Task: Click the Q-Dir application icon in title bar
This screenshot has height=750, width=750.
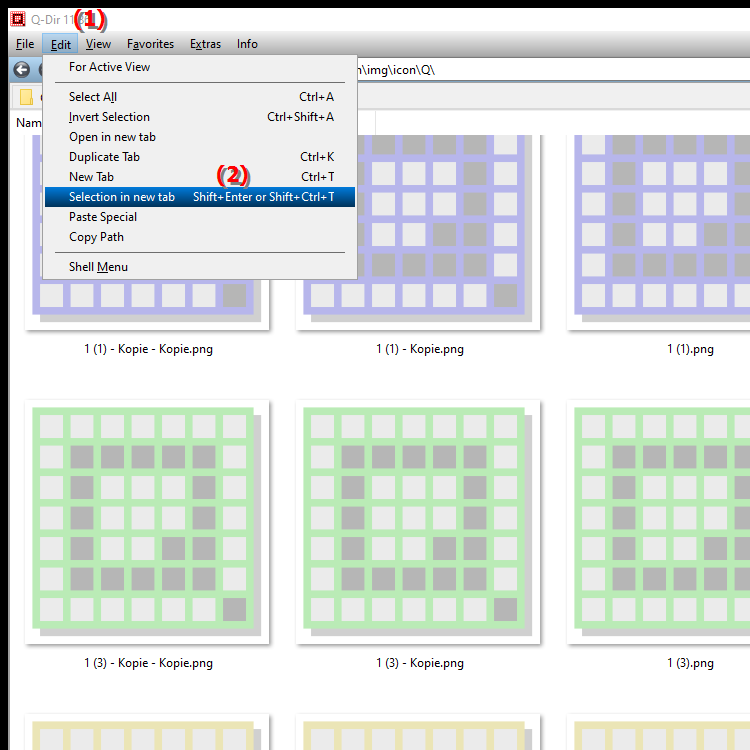Action: coord(18,19)
